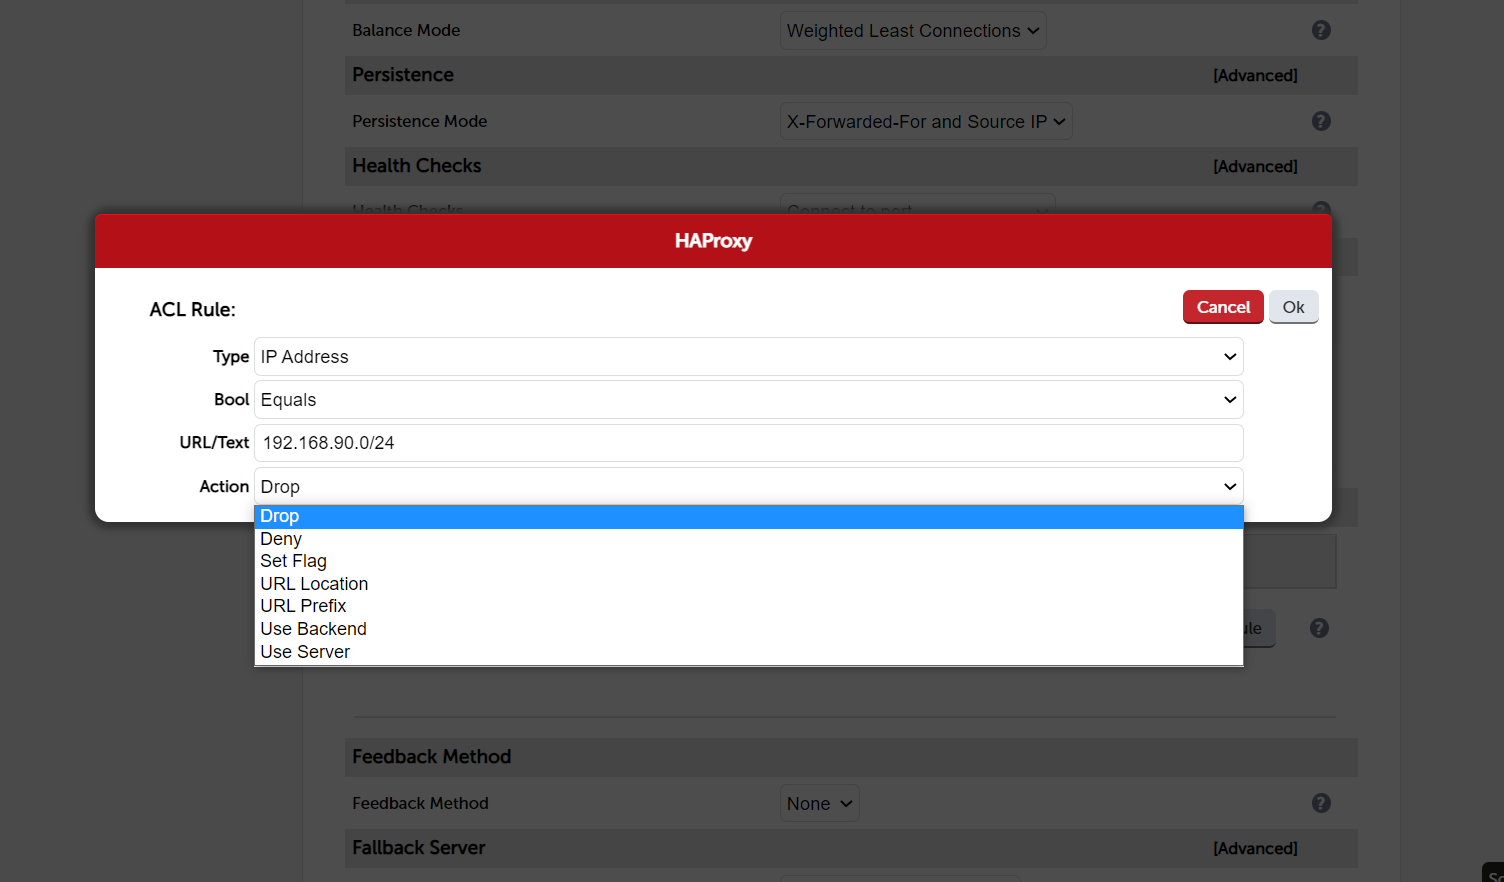The height and width of the screenshot is (882, 1504).
Task: Choose URL Prefix action option
Action: point(748,606)
